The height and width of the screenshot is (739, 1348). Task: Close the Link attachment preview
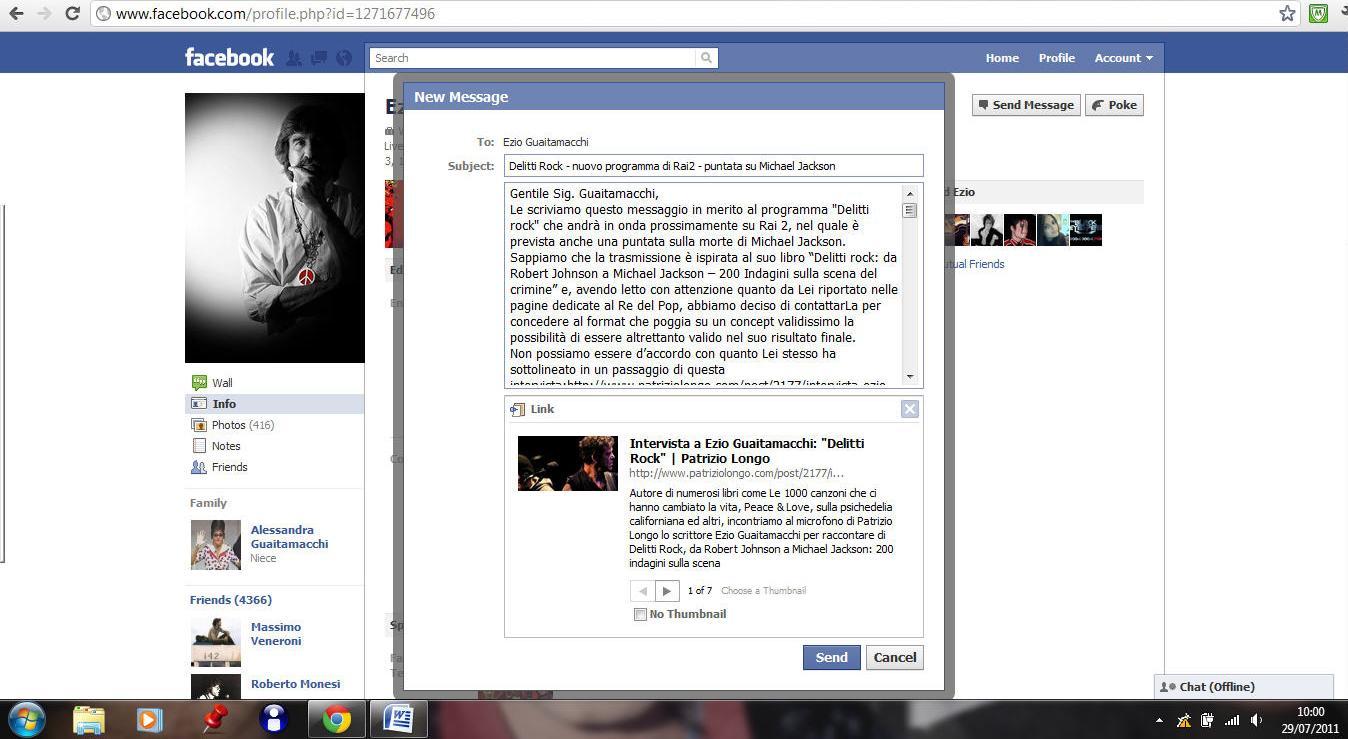pos(909,409)
